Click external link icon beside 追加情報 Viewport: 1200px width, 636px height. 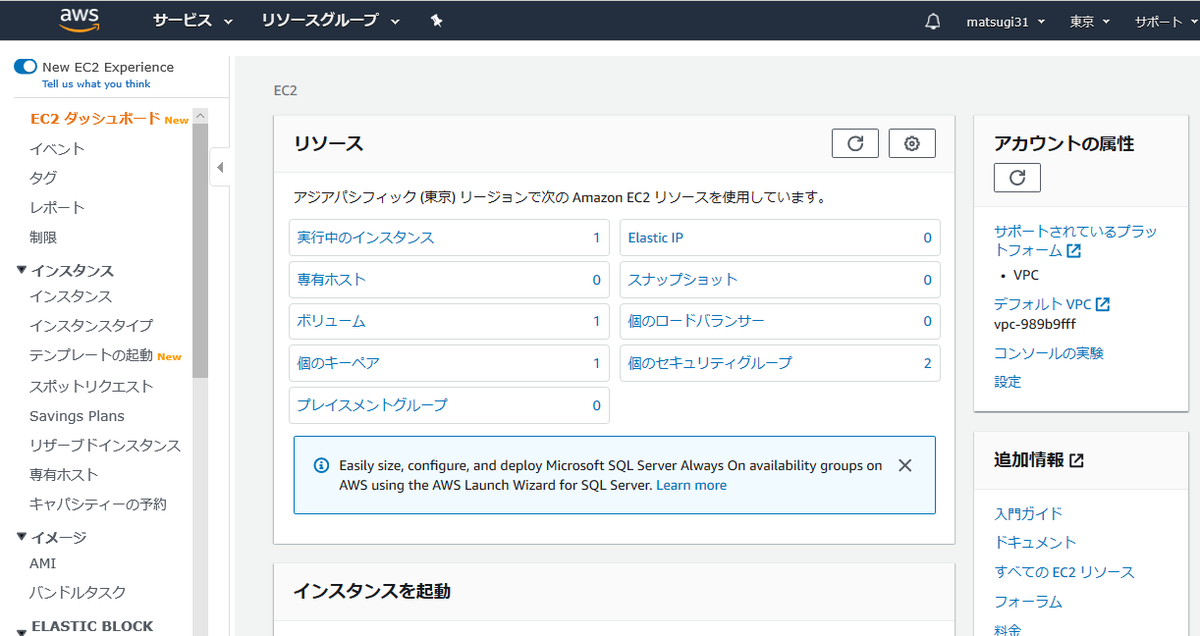(x=1077, y=461)
